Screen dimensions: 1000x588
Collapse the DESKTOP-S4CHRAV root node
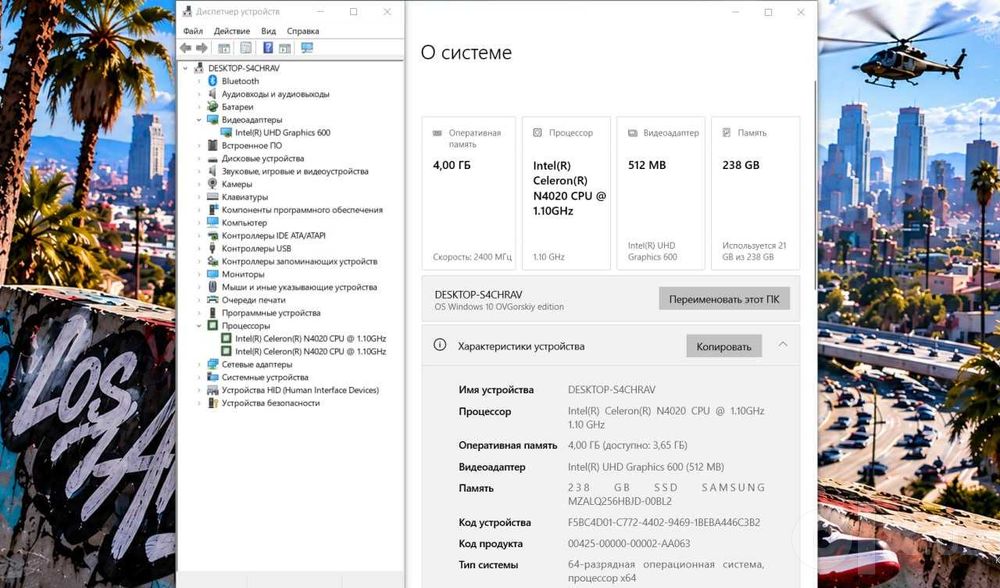tap(186, 68)
